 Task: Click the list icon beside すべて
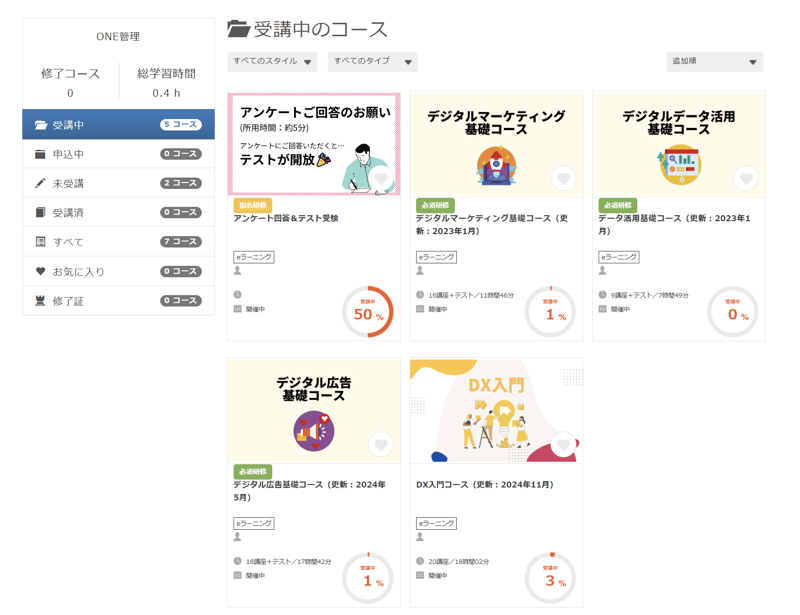pyautogui.click(x=41, y=242)
